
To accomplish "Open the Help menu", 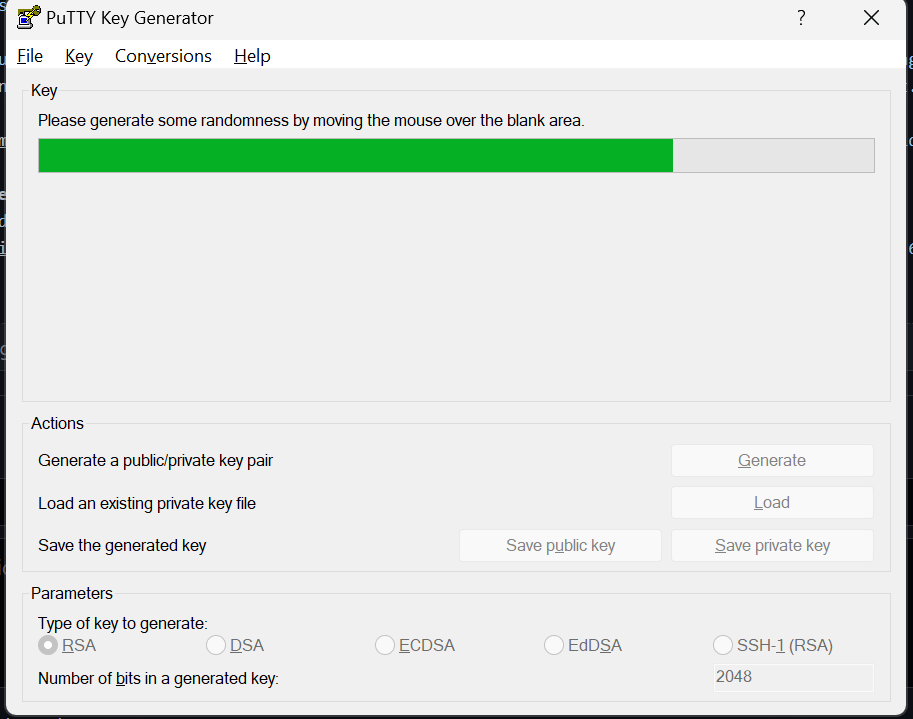I will [252, 56].
